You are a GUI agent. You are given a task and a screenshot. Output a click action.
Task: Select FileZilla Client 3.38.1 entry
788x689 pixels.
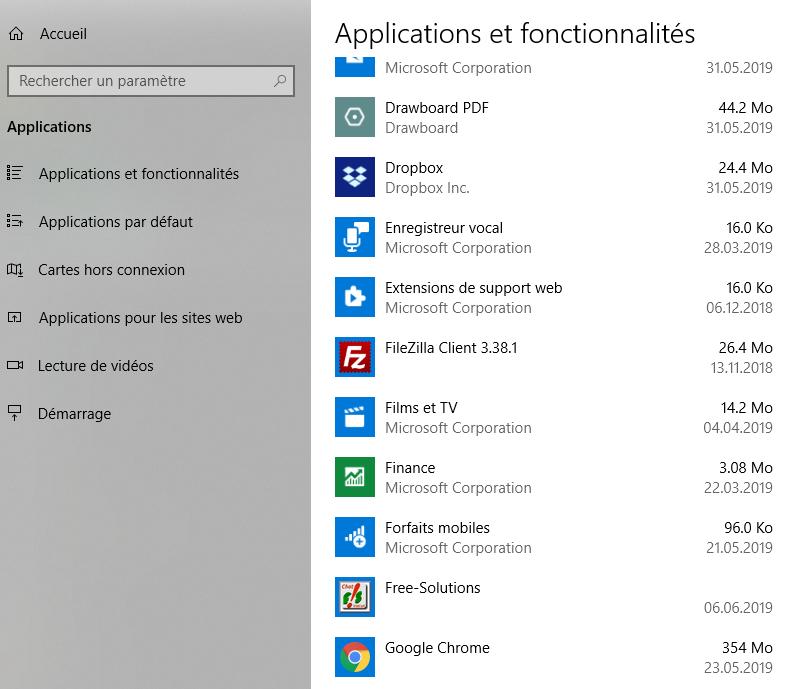click(x=451, y=348)
